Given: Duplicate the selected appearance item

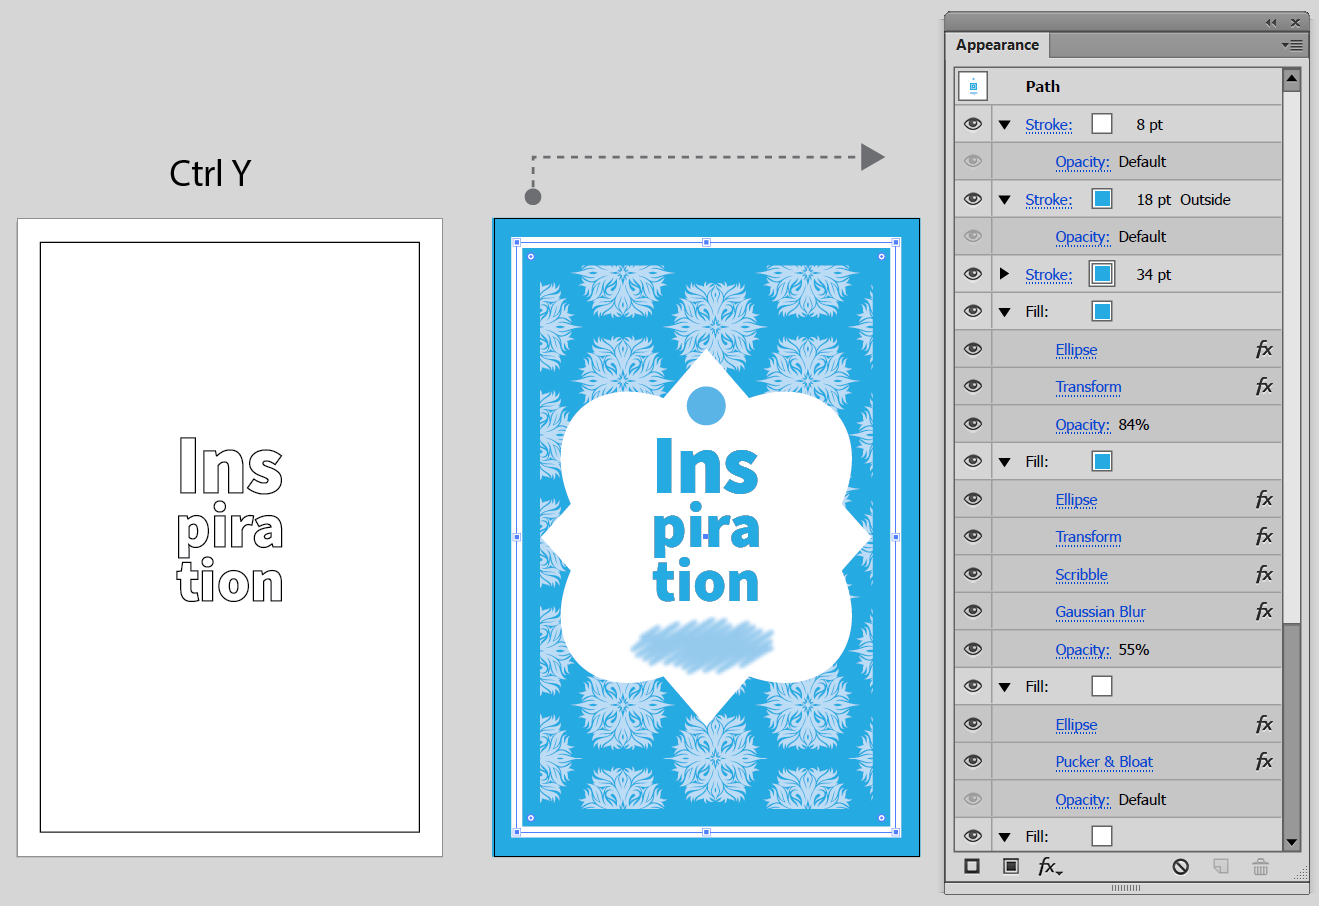Looking at the screenshot, I should pyautogui.click(x=1220, y=866).
